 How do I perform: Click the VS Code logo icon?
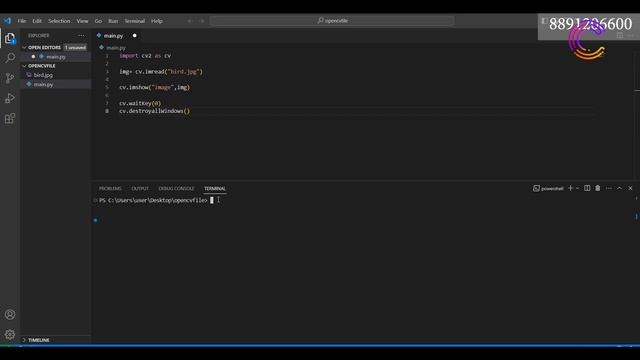click(7, 20)
